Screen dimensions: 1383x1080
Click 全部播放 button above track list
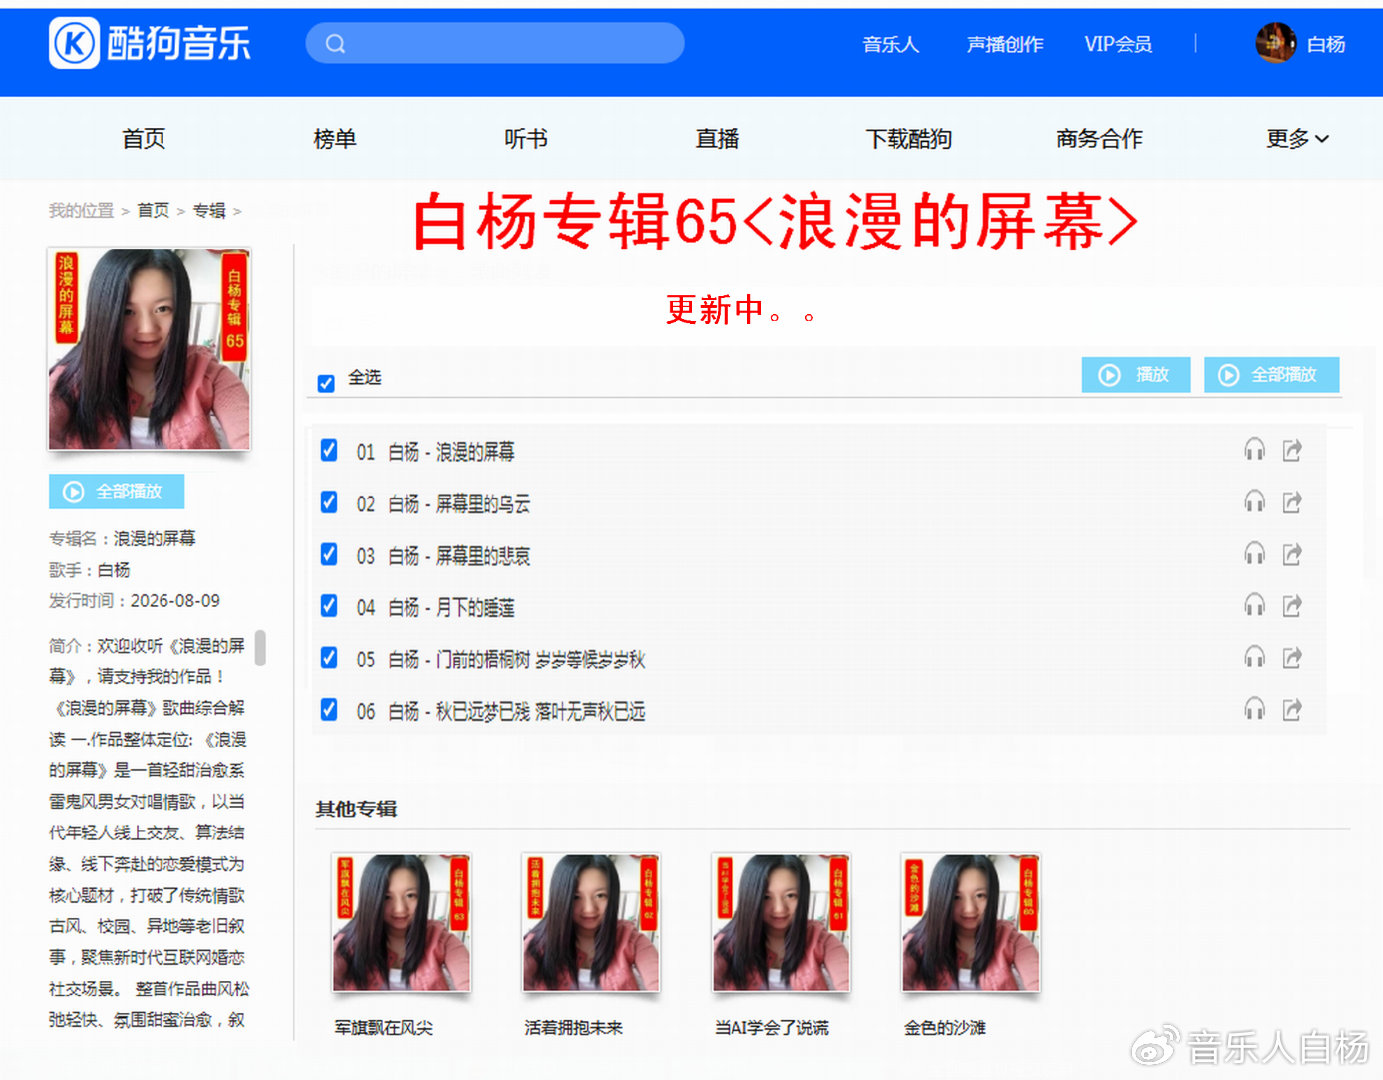[1271, 374]
